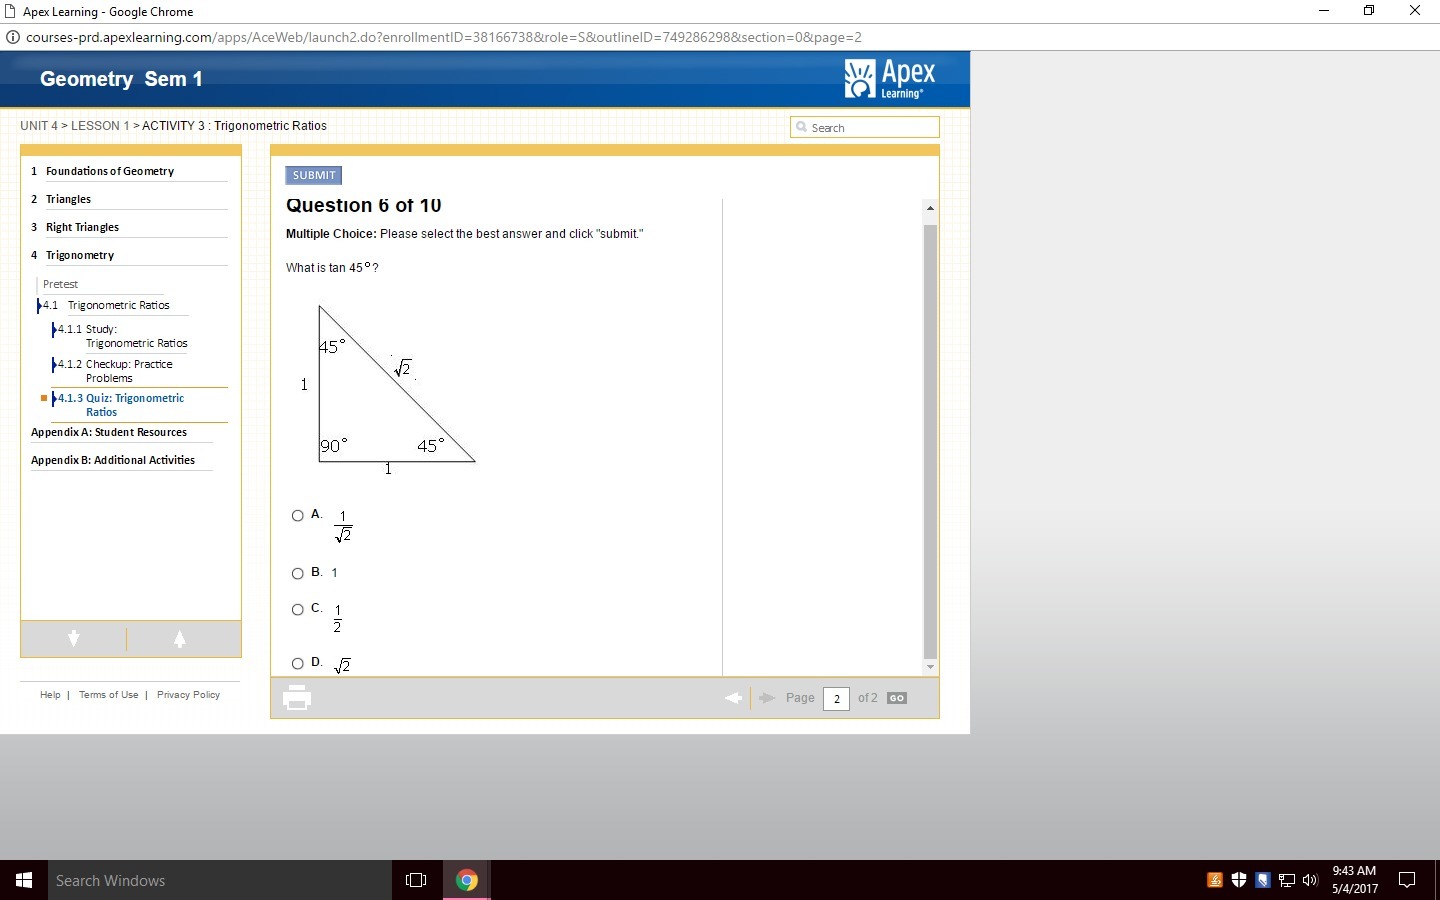
Task: Click the SUBMIT button
Action: pyautogui.click(x=314, y=175)
